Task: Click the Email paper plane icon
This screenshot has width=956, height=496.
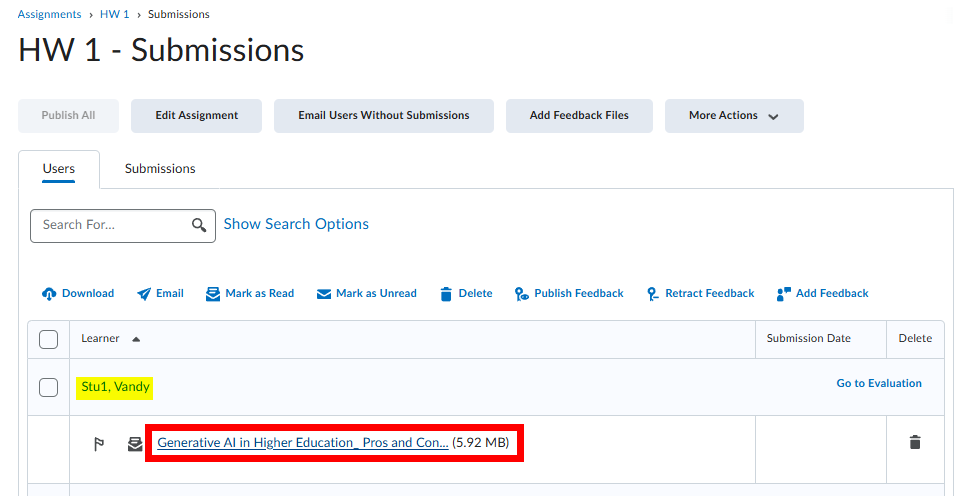Action: tap(144, 294)
